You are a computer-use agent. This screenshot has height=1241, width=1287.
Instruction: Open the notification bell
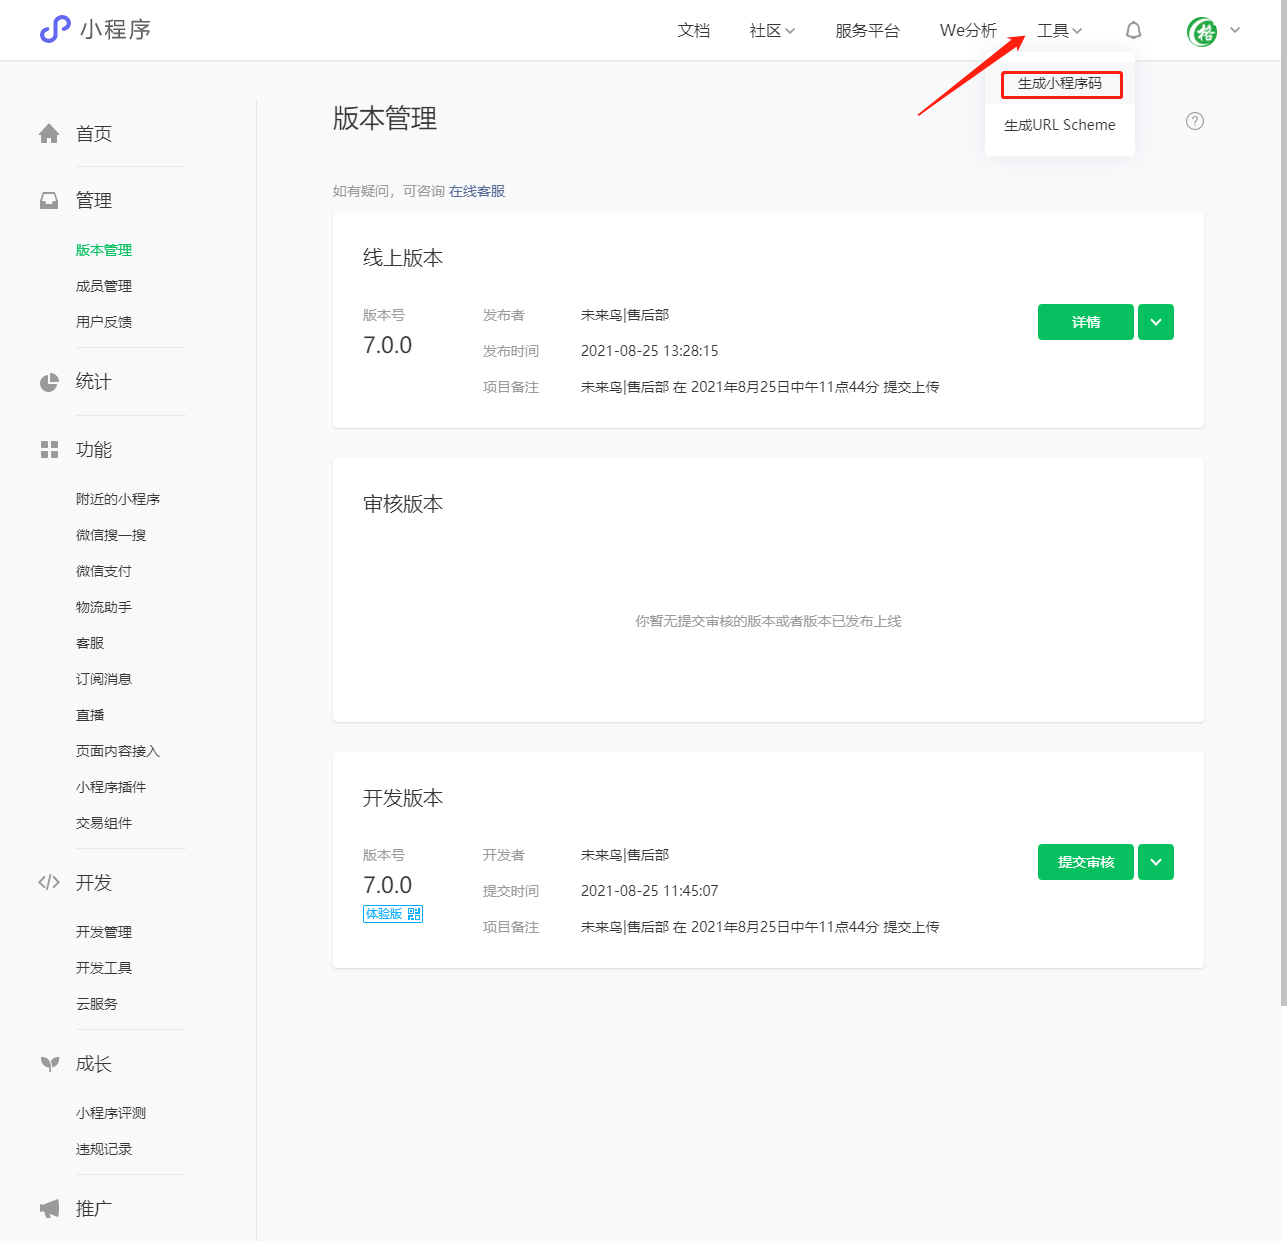1133,30
